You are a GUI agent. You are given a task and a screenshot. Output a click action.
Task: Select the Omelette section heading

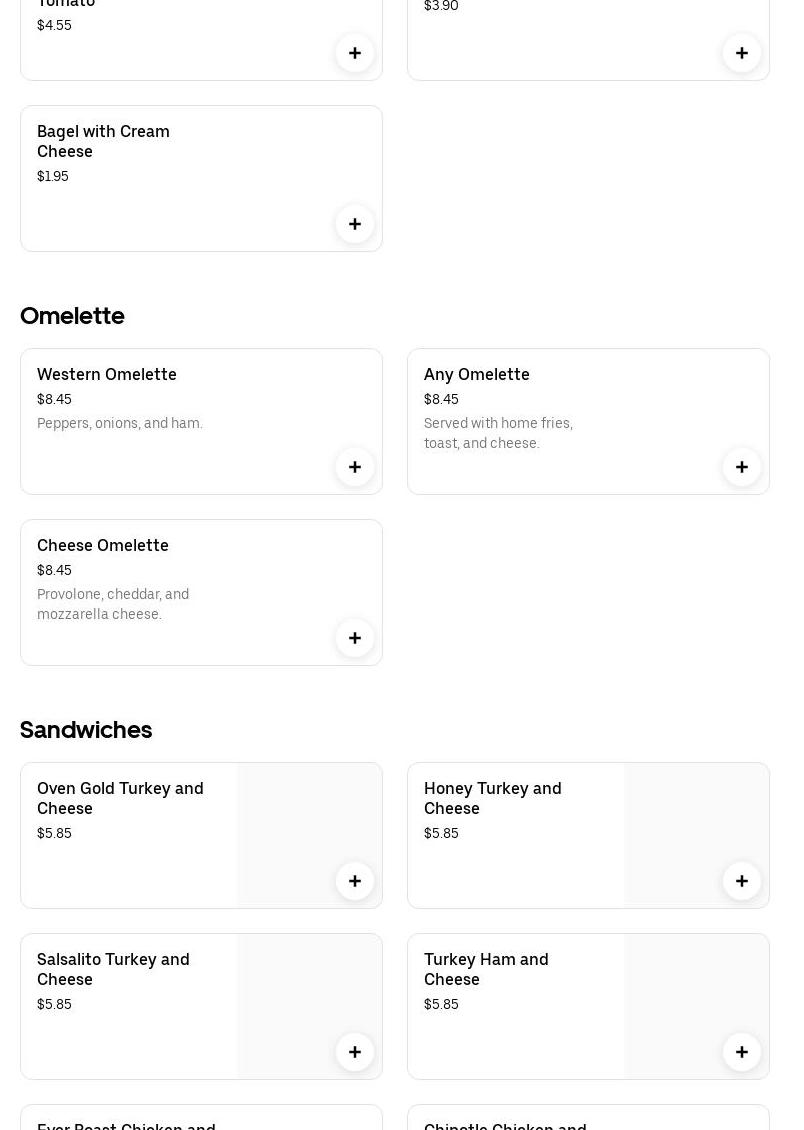pyautogui.click(x=72, y=315)
